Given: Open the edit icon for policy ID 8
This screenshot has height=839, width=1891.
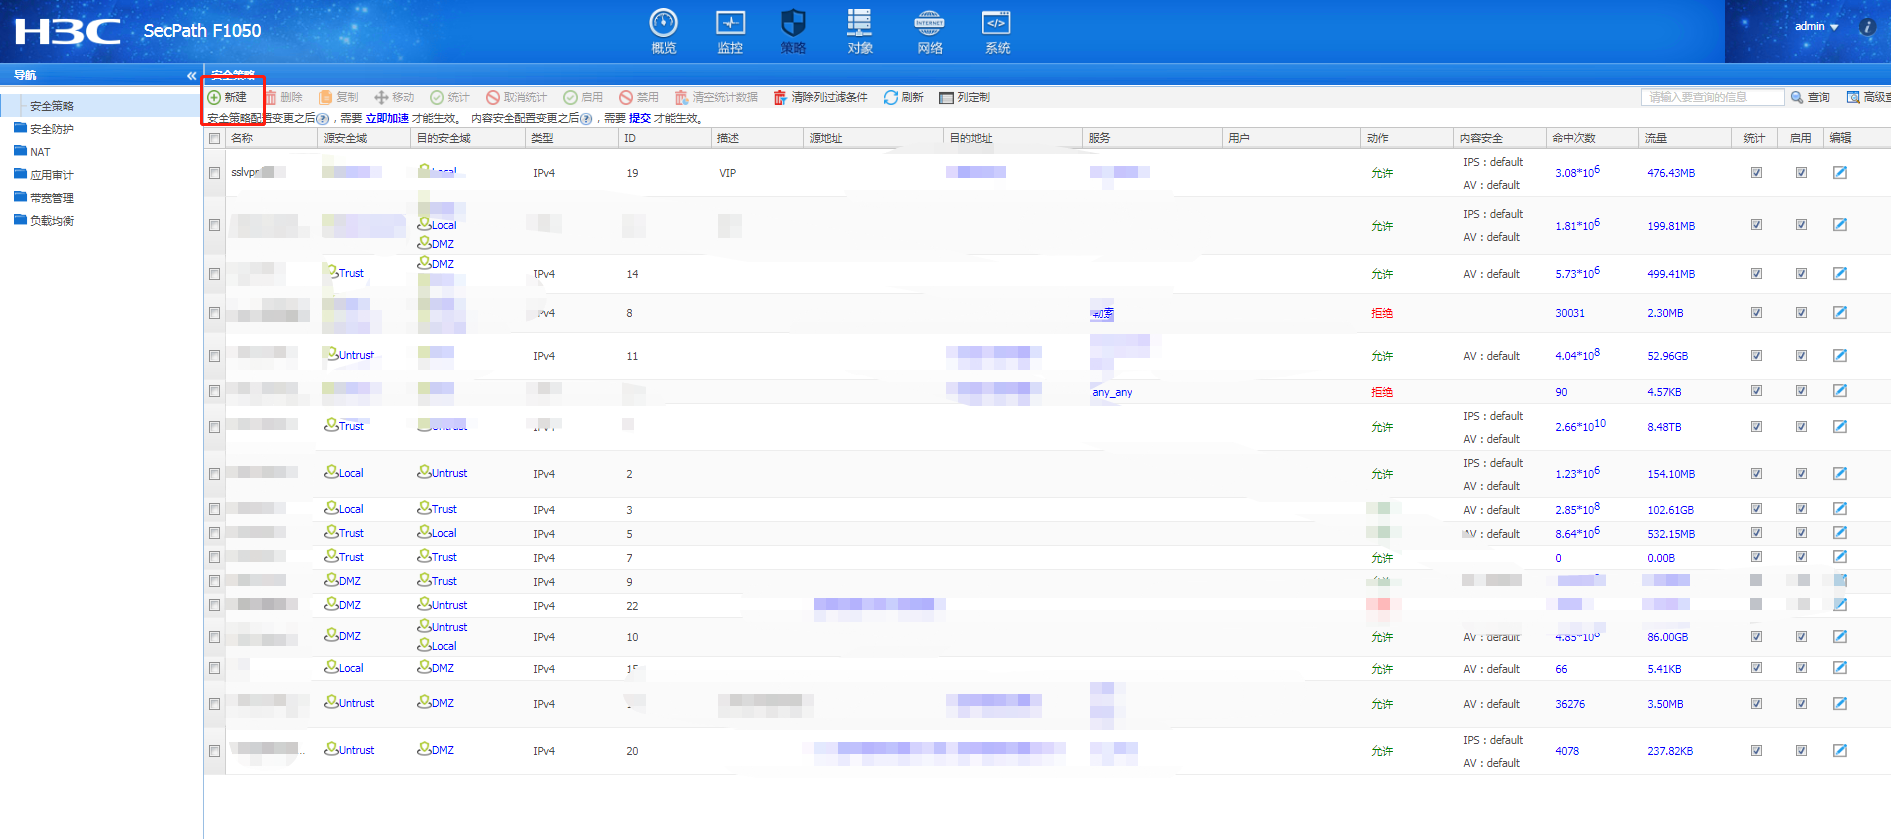Looking at the screenshot, I should click(1840, 313).
